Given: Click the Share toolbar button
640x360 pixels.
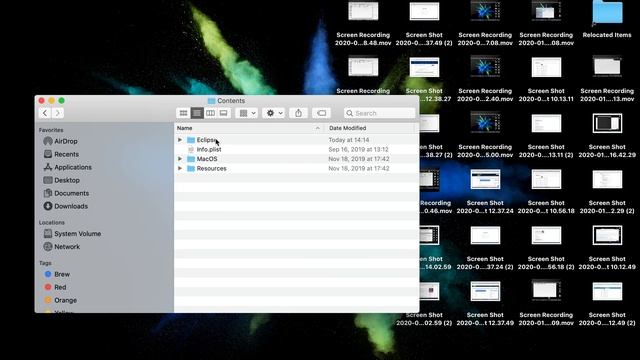Looking at the screenshot, I should point(298,113).
